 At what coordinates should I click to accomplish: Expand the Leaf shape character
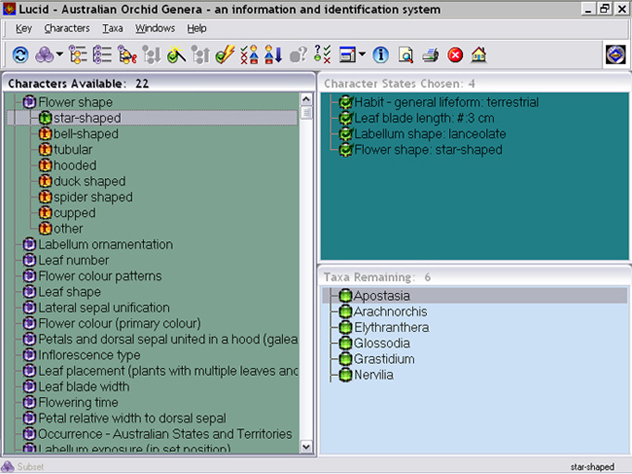[29, 292]
